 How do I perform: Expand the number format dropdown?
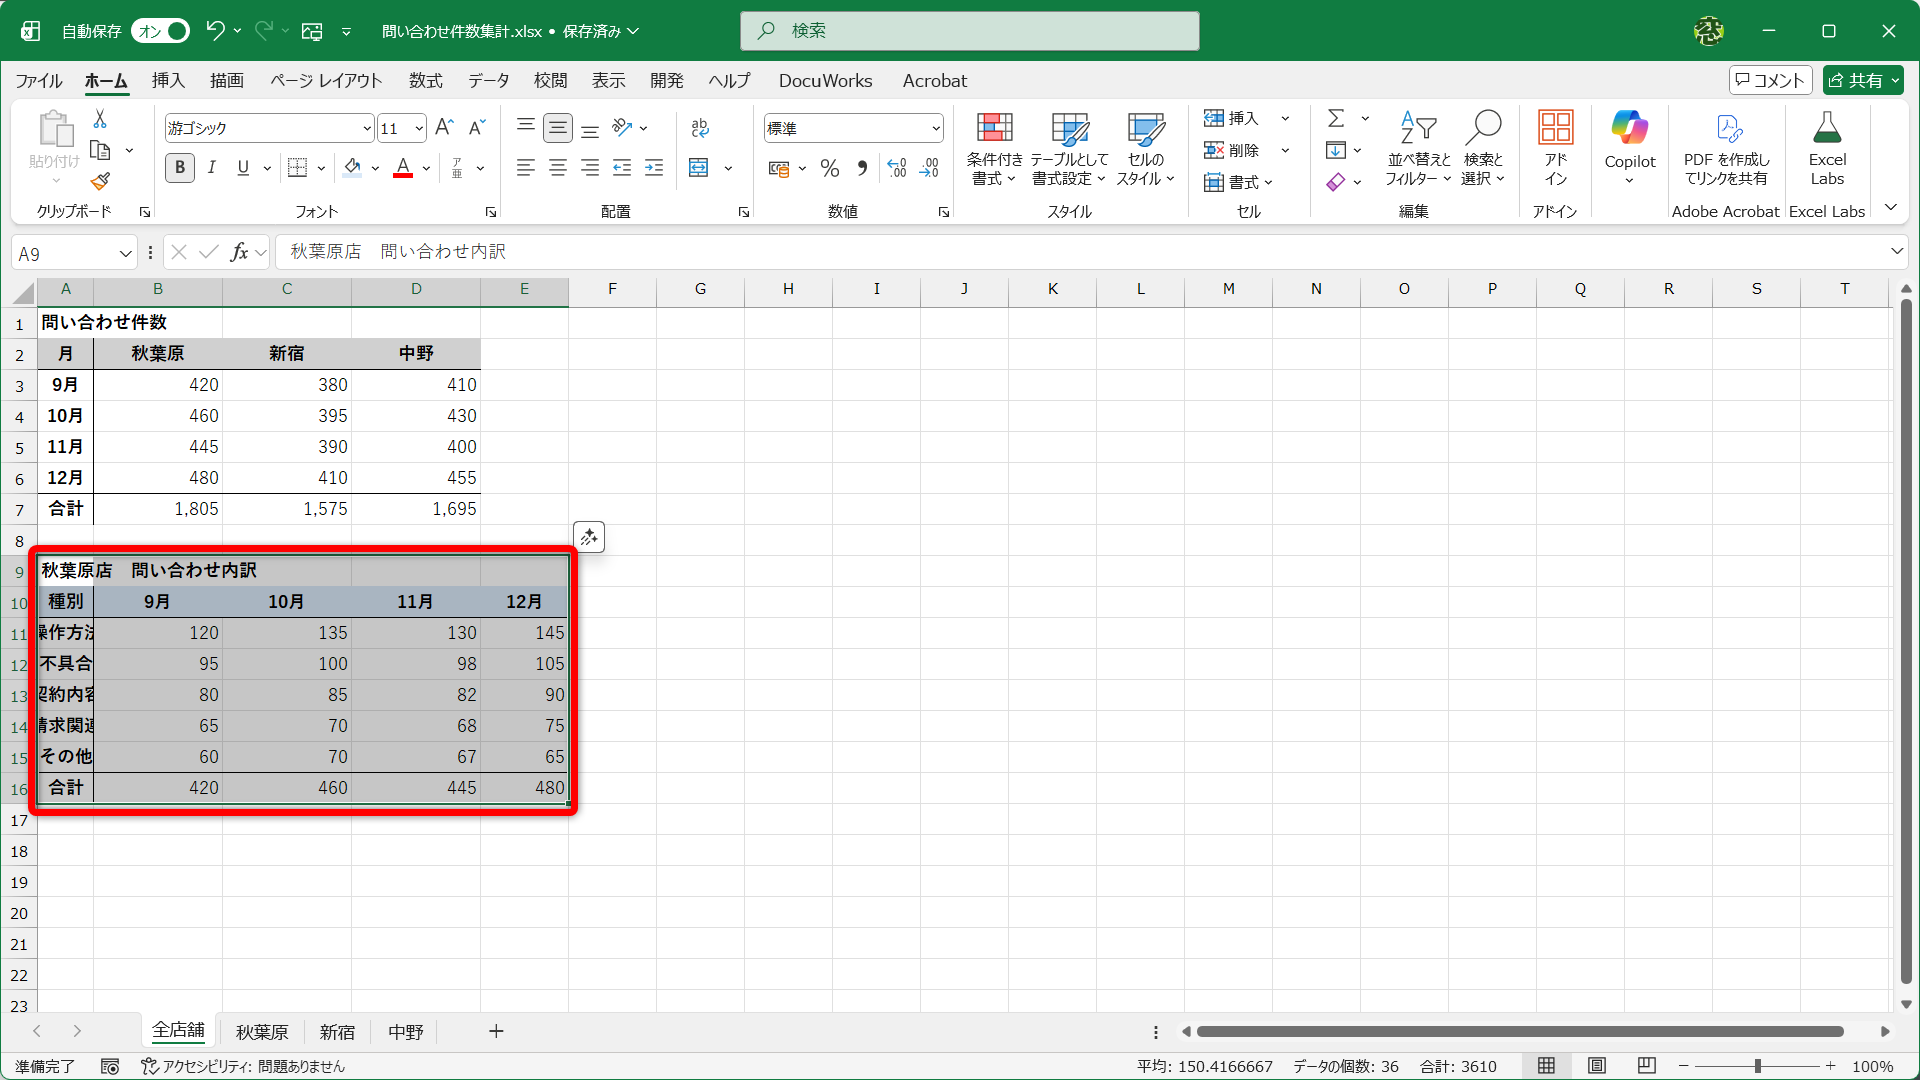pyautogui.click(x=935, y=128)
